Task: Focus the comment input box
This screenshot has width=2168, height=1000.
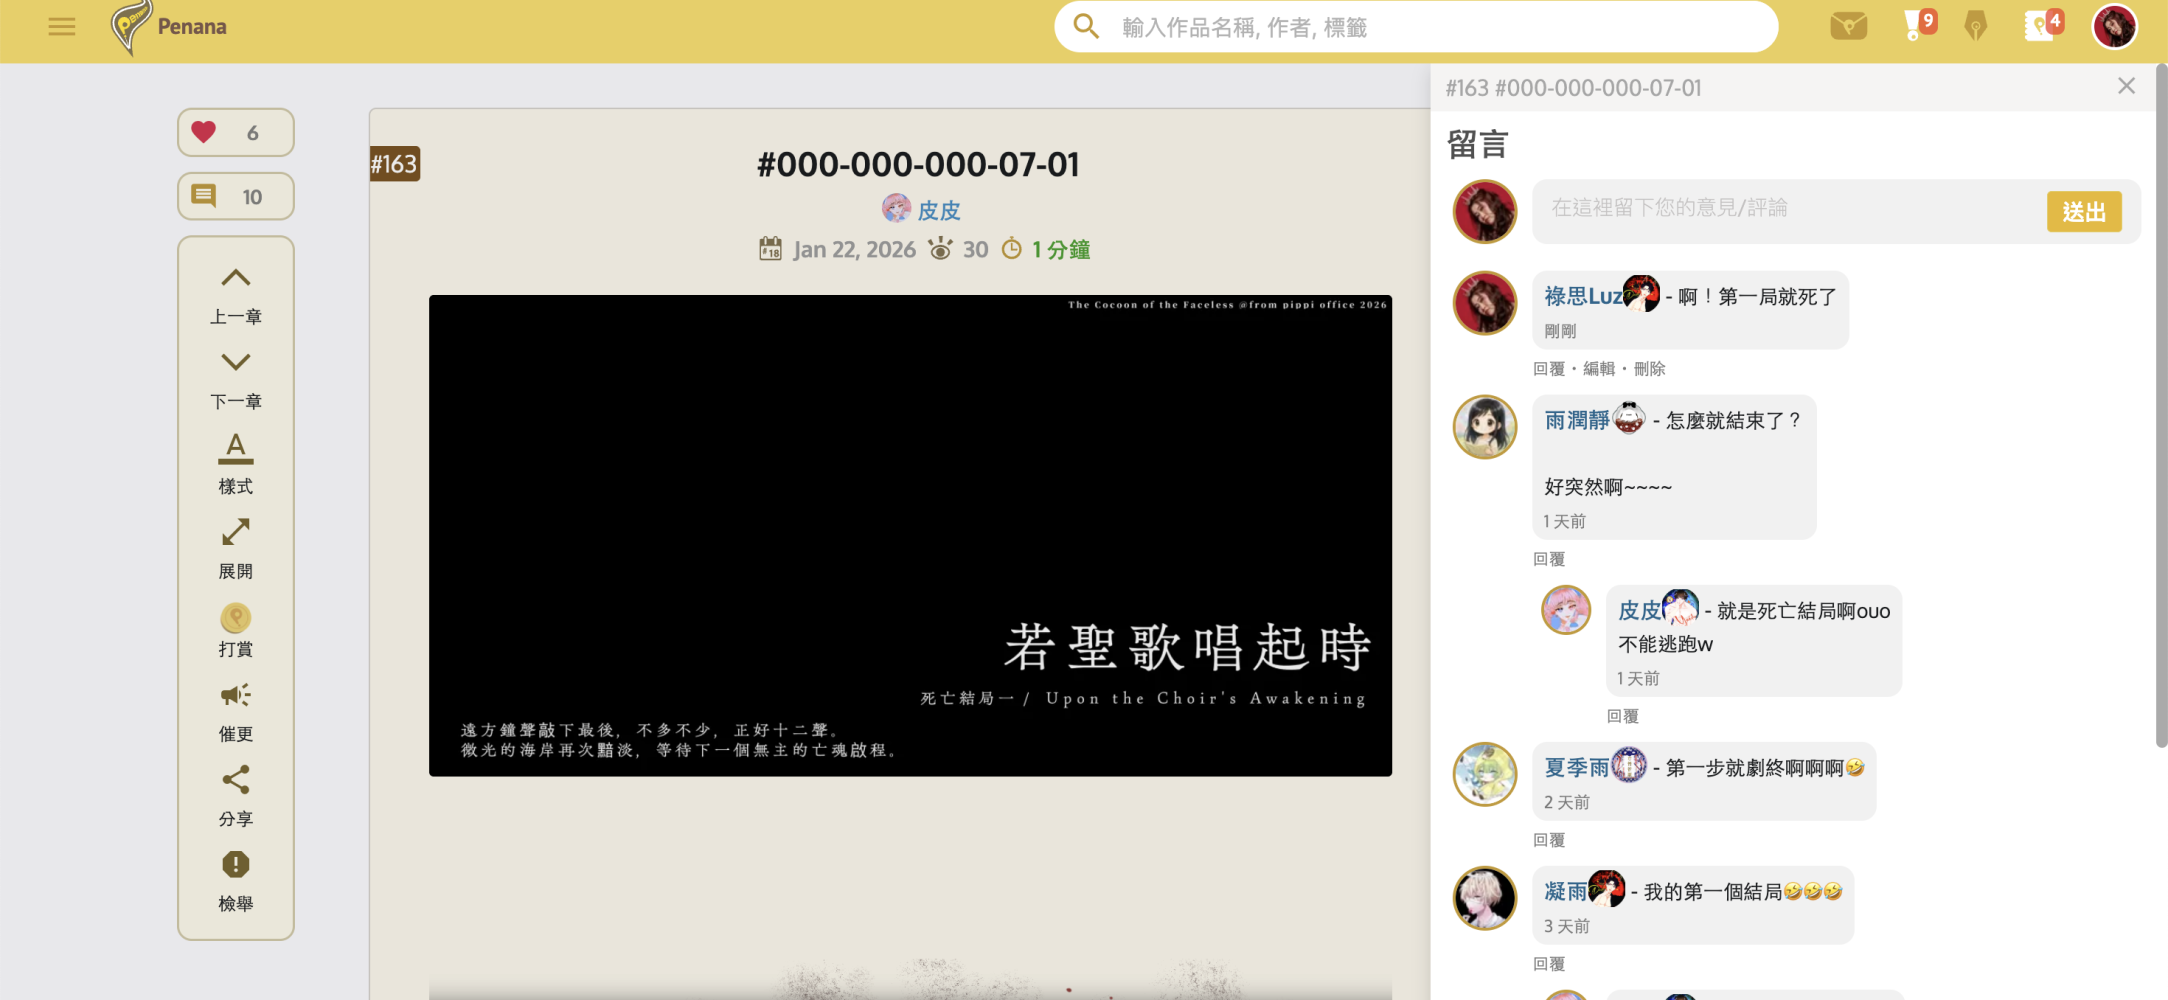Action: (1788, 208)
